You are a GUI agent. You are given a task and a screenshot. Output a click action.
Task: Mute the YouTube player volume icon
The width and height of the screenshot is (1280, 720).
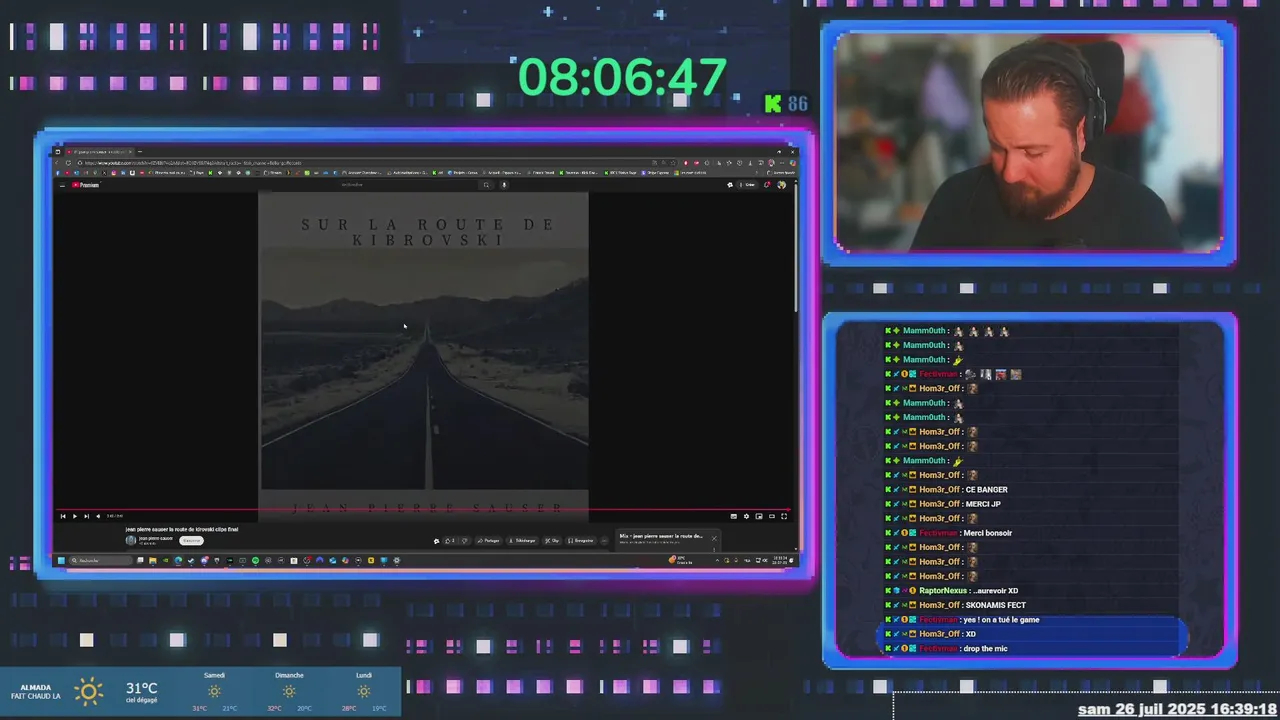98,516
